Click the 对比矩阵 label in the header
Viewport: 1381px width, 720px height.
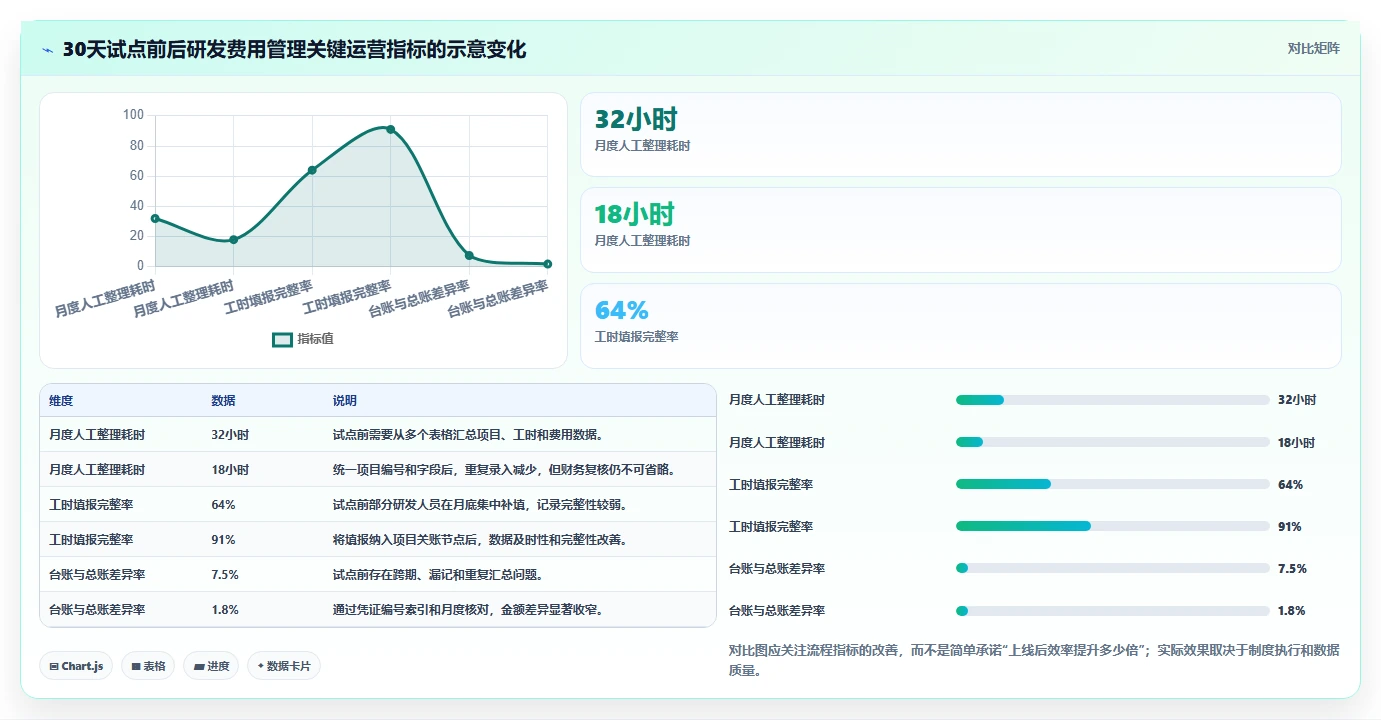[1313, 48]
